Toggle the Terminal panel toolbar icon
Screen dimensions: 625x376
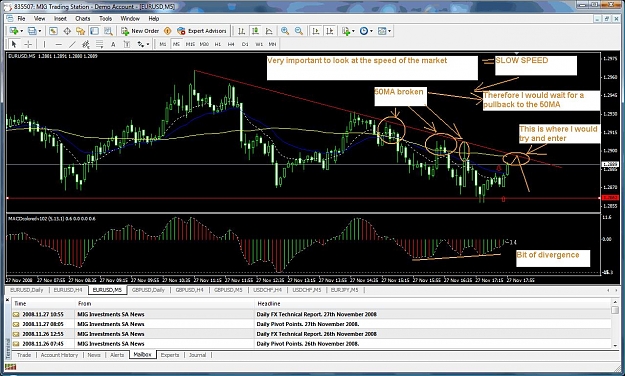(x=94, y=31)
